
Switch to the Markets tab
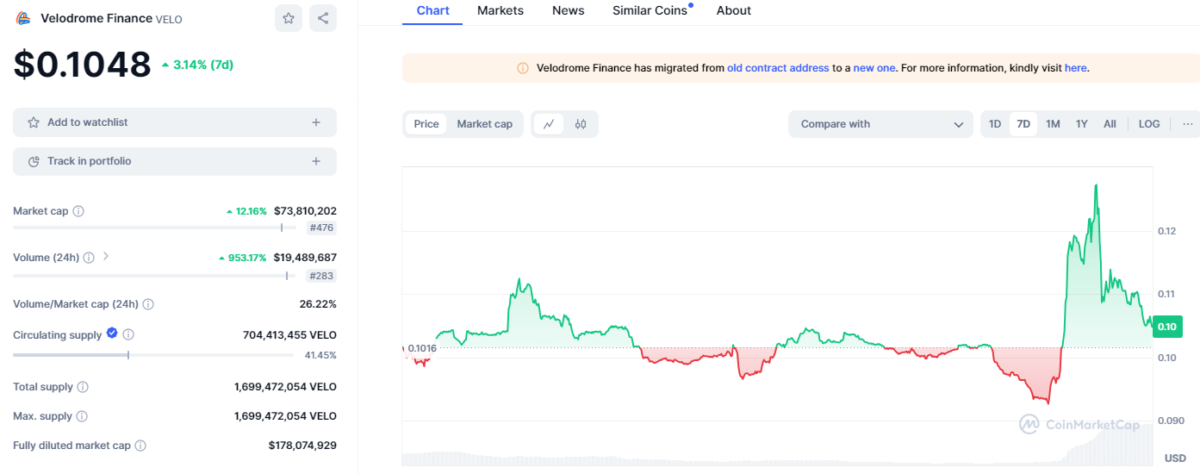500,11
